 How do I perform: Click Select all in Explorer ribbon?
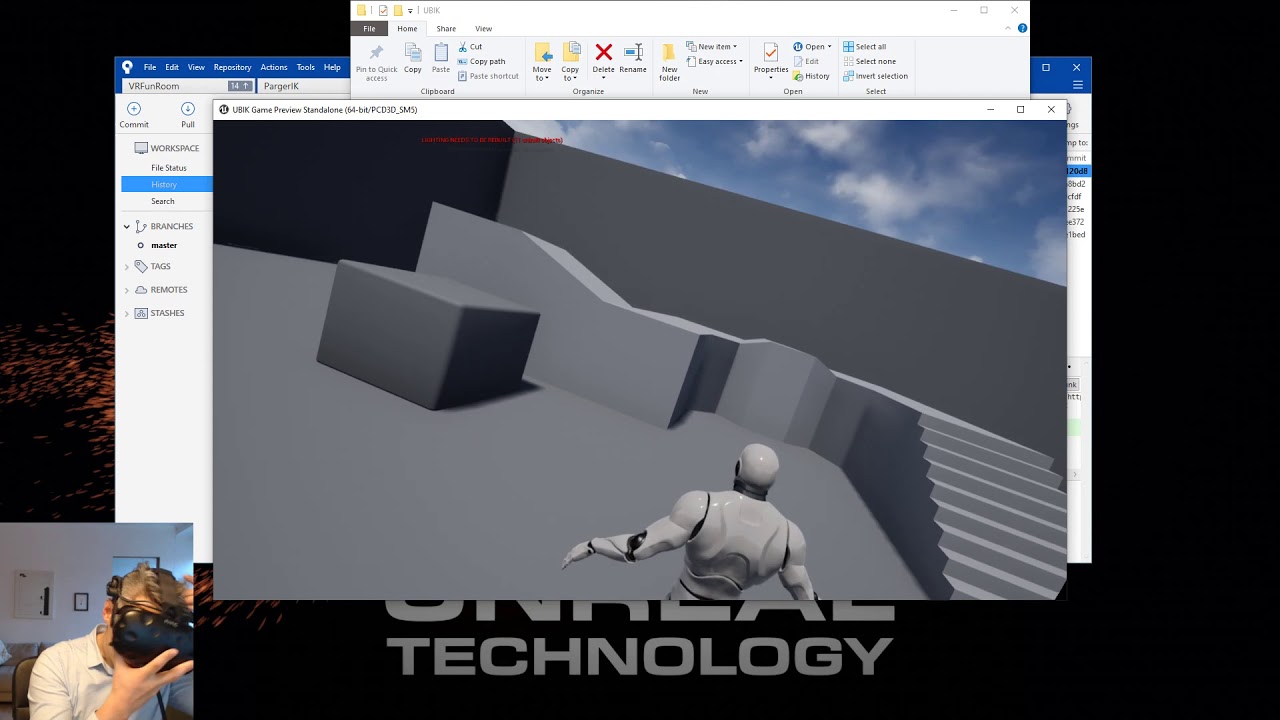tap(864, 47)
